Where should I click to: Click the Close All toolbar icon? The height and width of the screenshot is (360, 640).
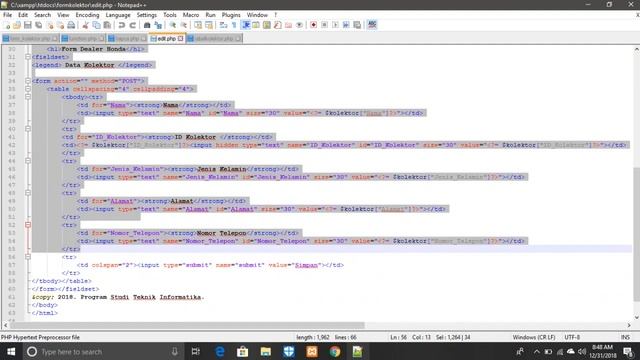click(60, 25)
